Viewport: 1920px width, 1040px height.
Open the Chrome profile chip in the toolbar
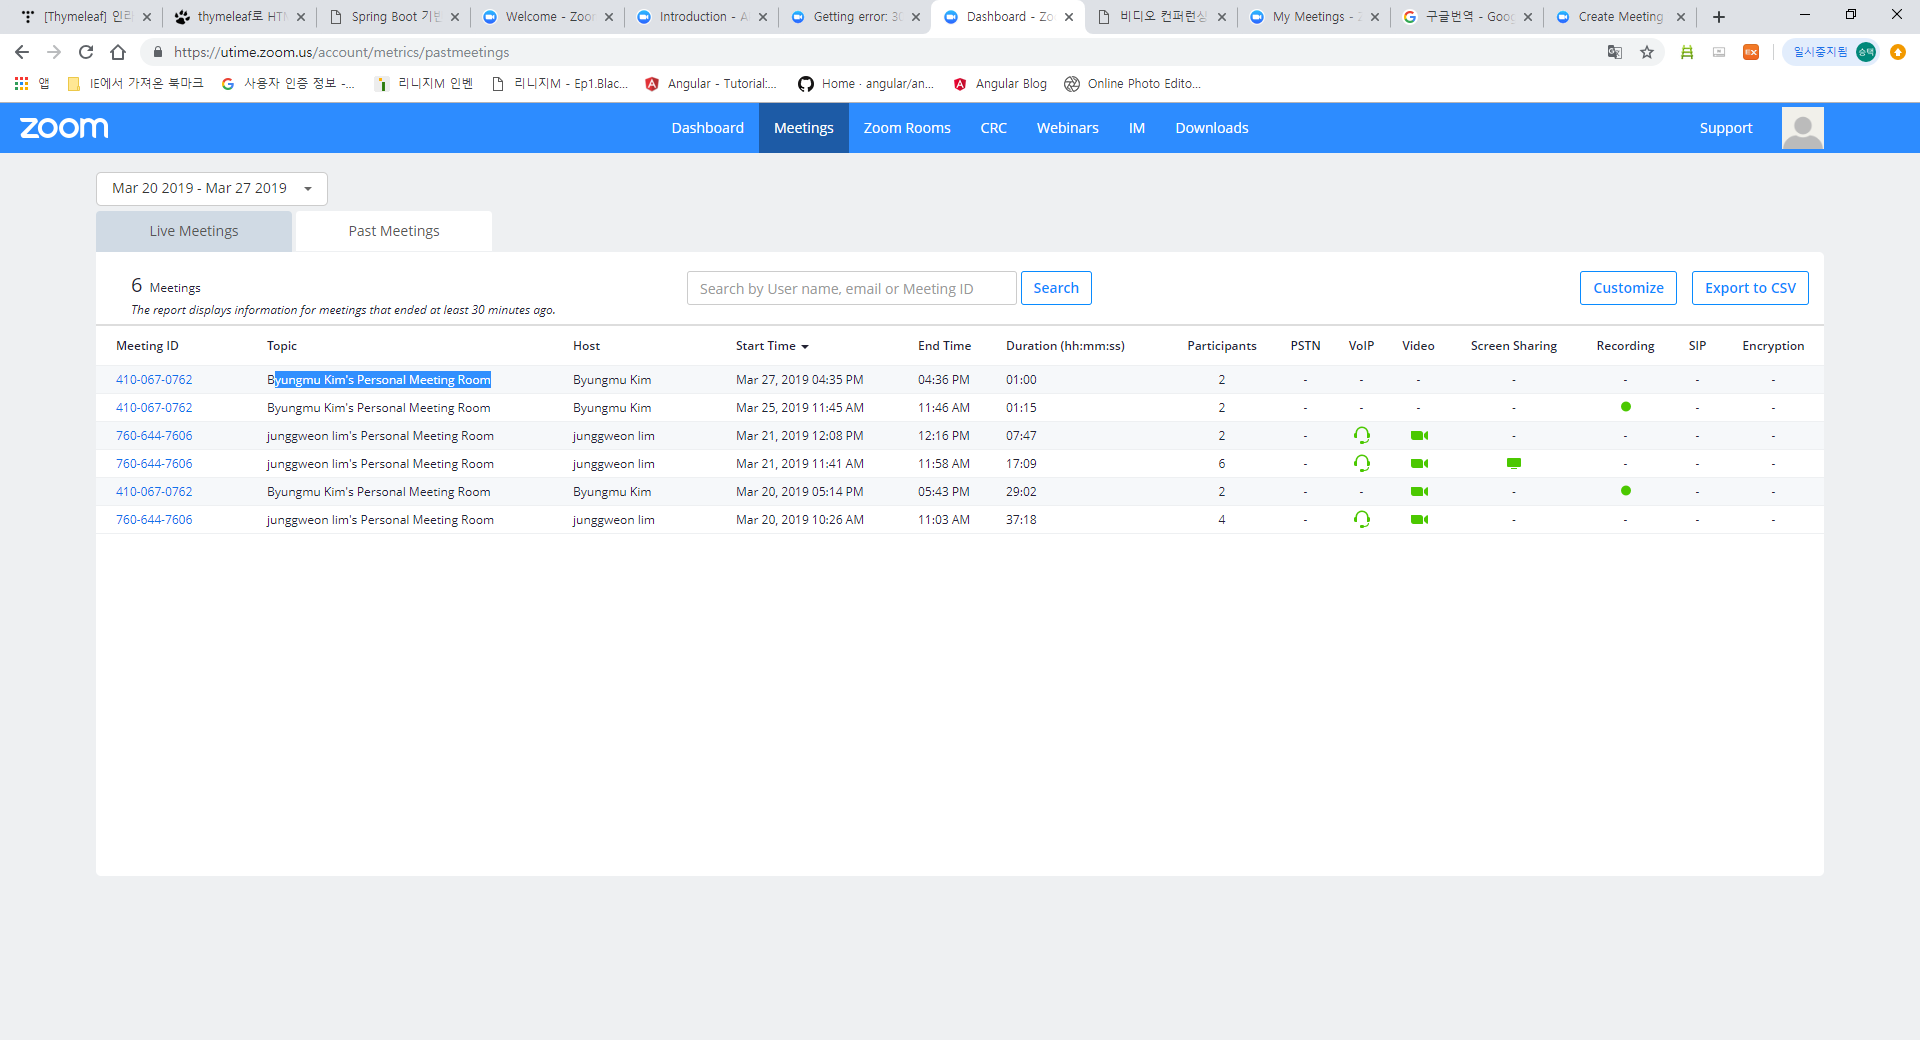pyautogui.click(x=1831, y=52)
